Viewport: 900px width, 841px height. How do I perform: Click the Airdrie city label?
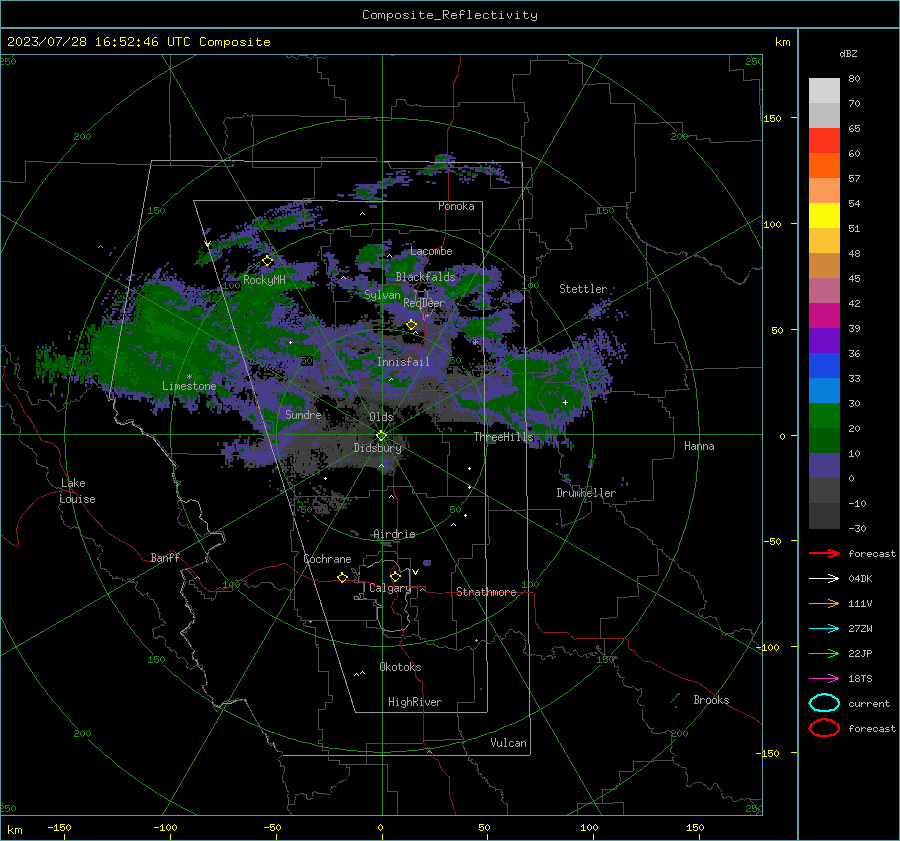[394, 534]
